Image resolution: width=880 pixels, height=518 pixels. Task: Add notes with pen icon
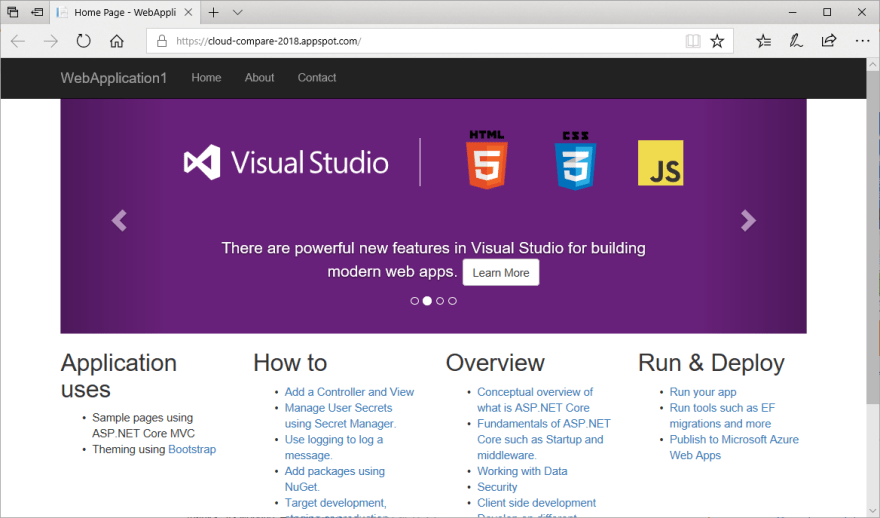pyautogui.click(x=795, y=41)
